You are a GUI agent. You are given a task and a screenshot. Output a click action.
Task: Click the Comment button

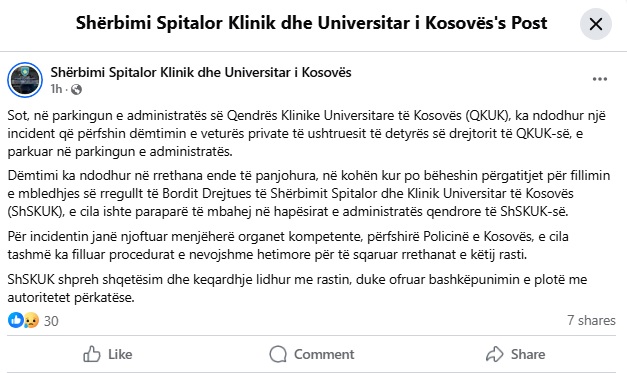click(x=312, y=354)
